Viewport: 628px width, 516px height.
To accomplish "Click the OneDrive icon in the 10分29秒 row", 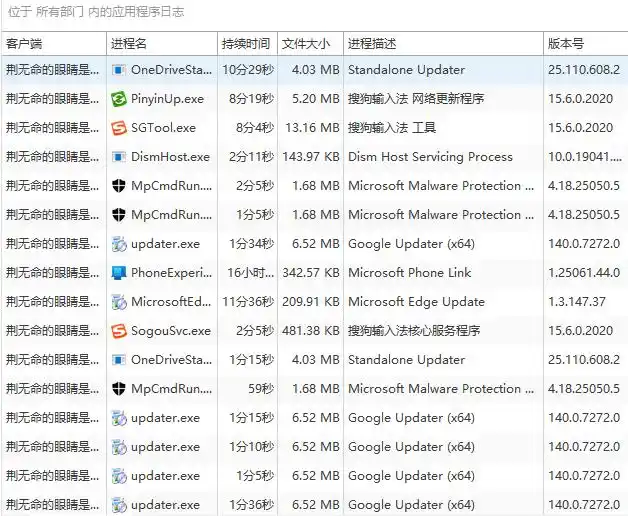I will [119, 70].
